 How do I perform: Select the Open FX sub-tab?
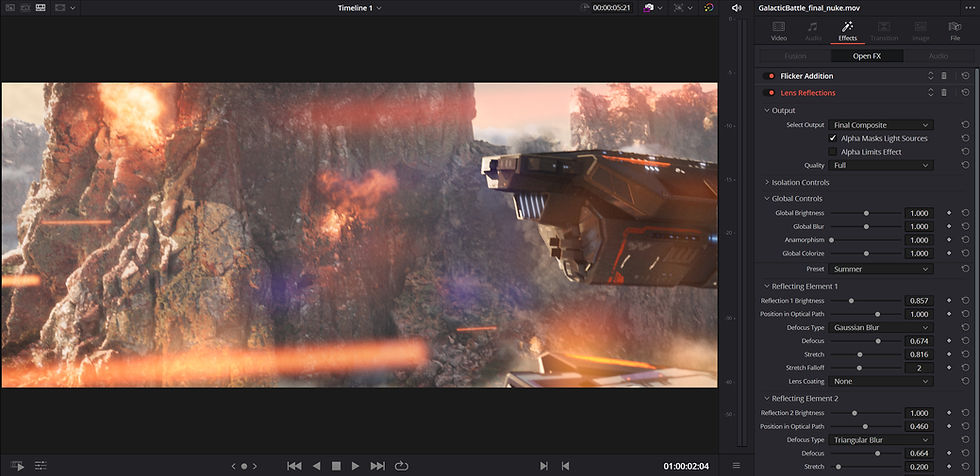867,56
